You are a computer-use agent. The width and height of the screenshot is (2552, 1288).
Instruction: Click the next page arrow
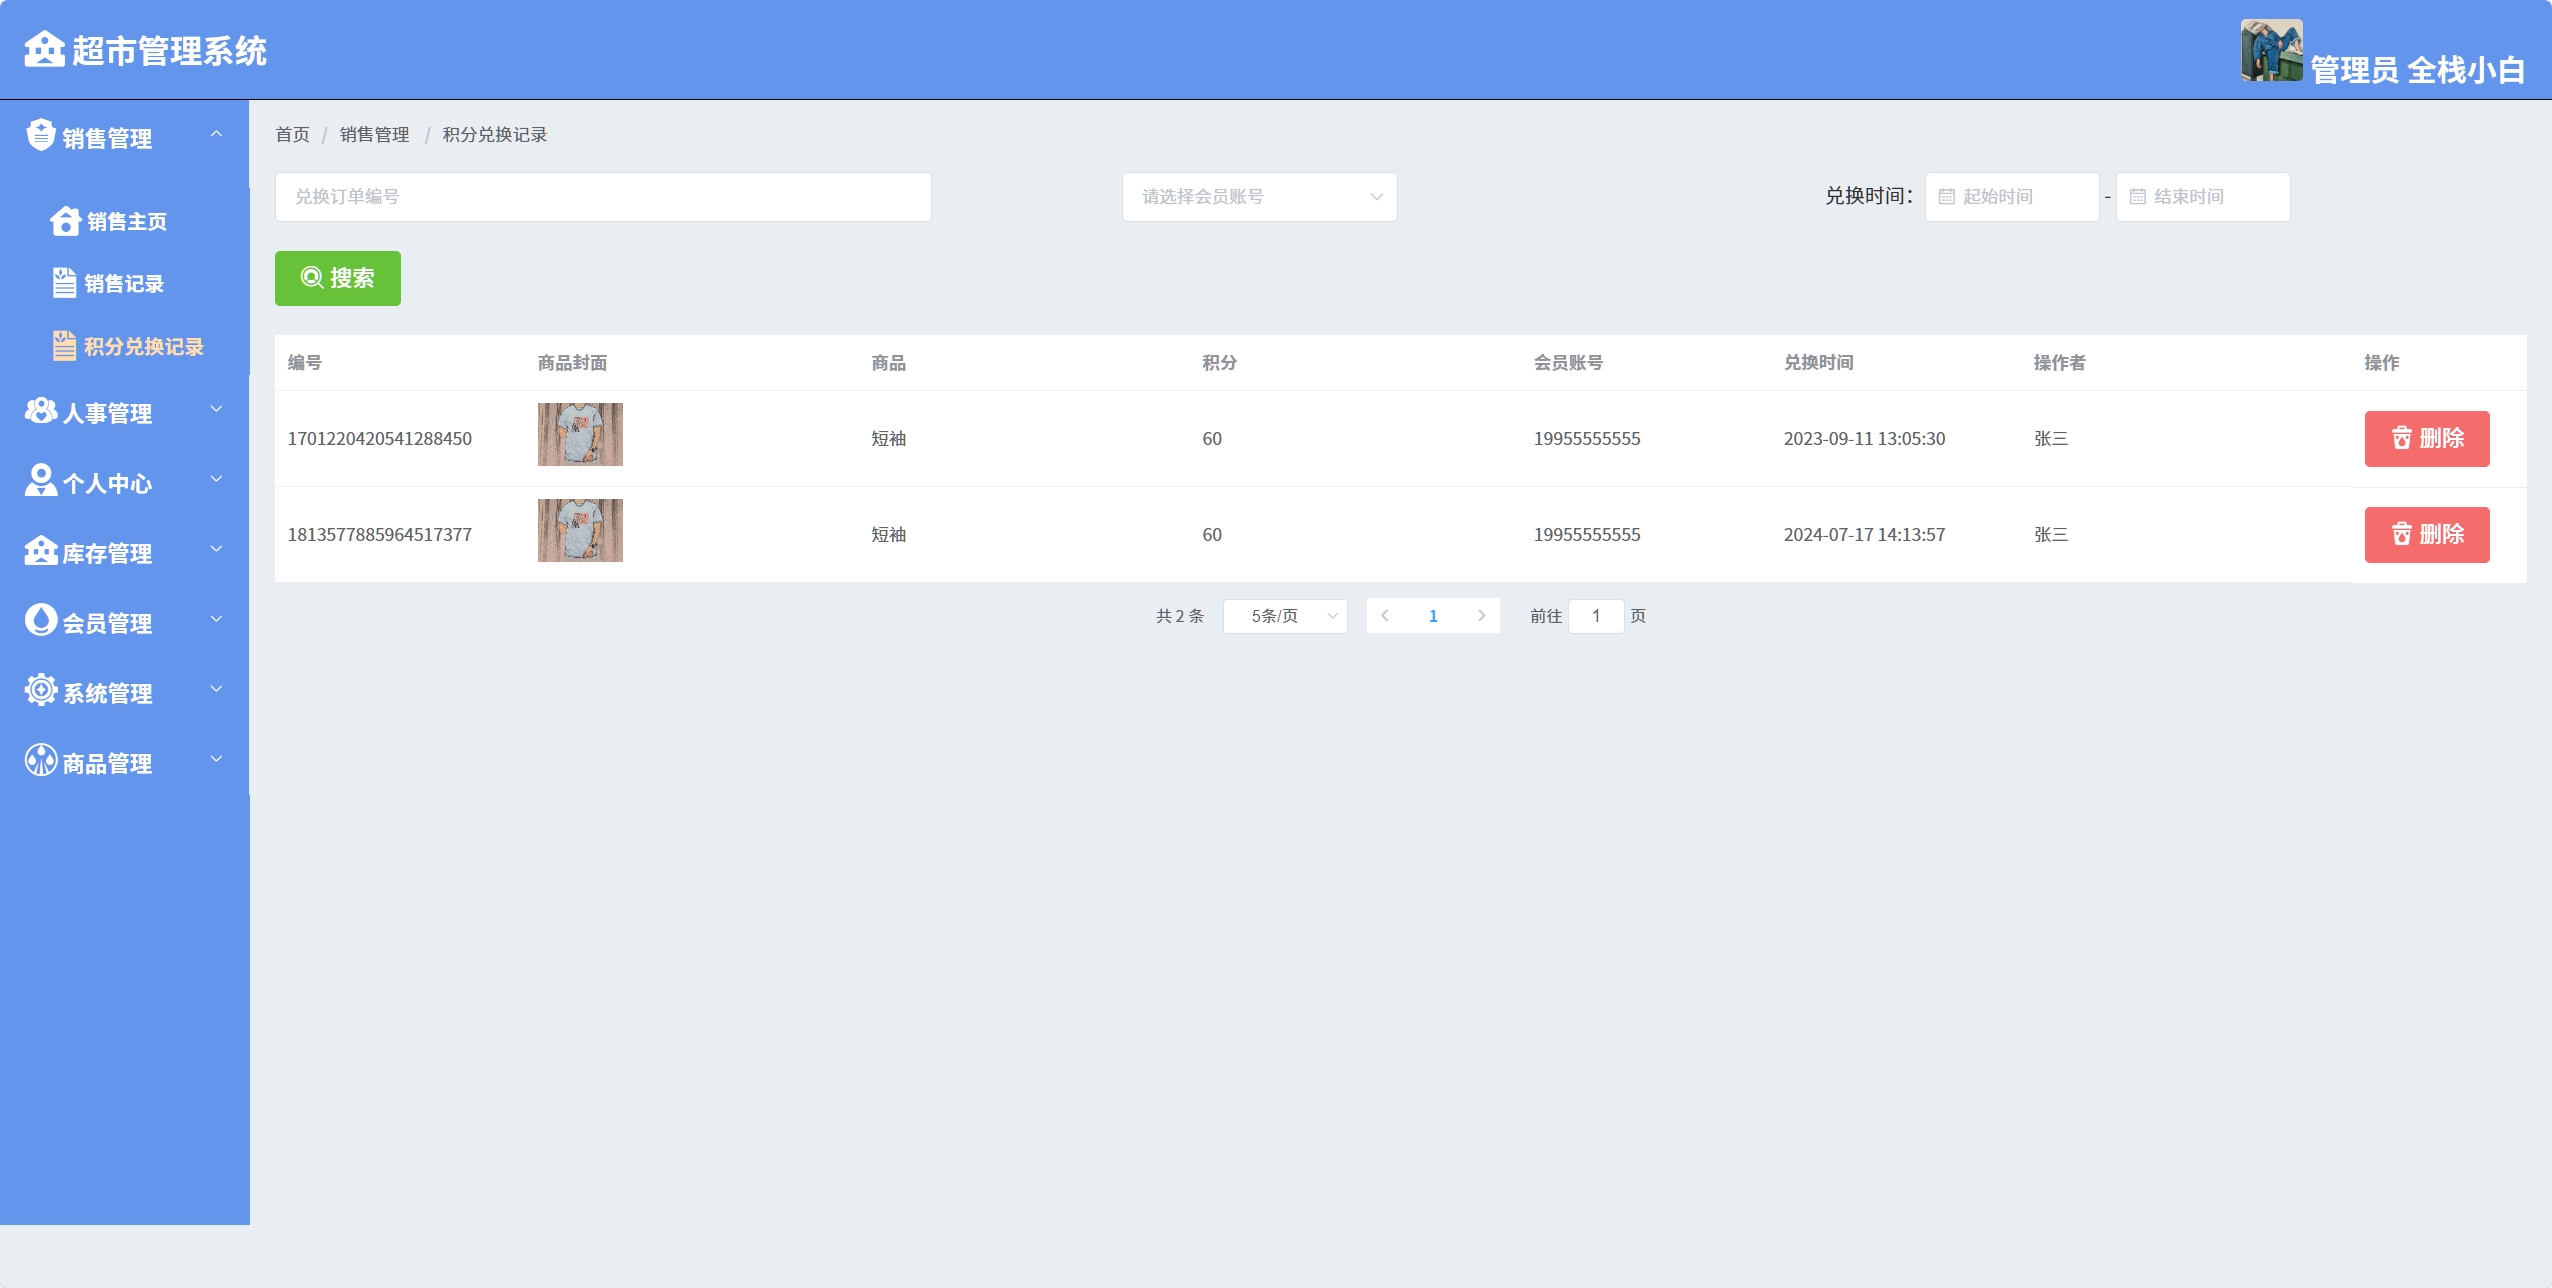click(x=1481, y=616)
